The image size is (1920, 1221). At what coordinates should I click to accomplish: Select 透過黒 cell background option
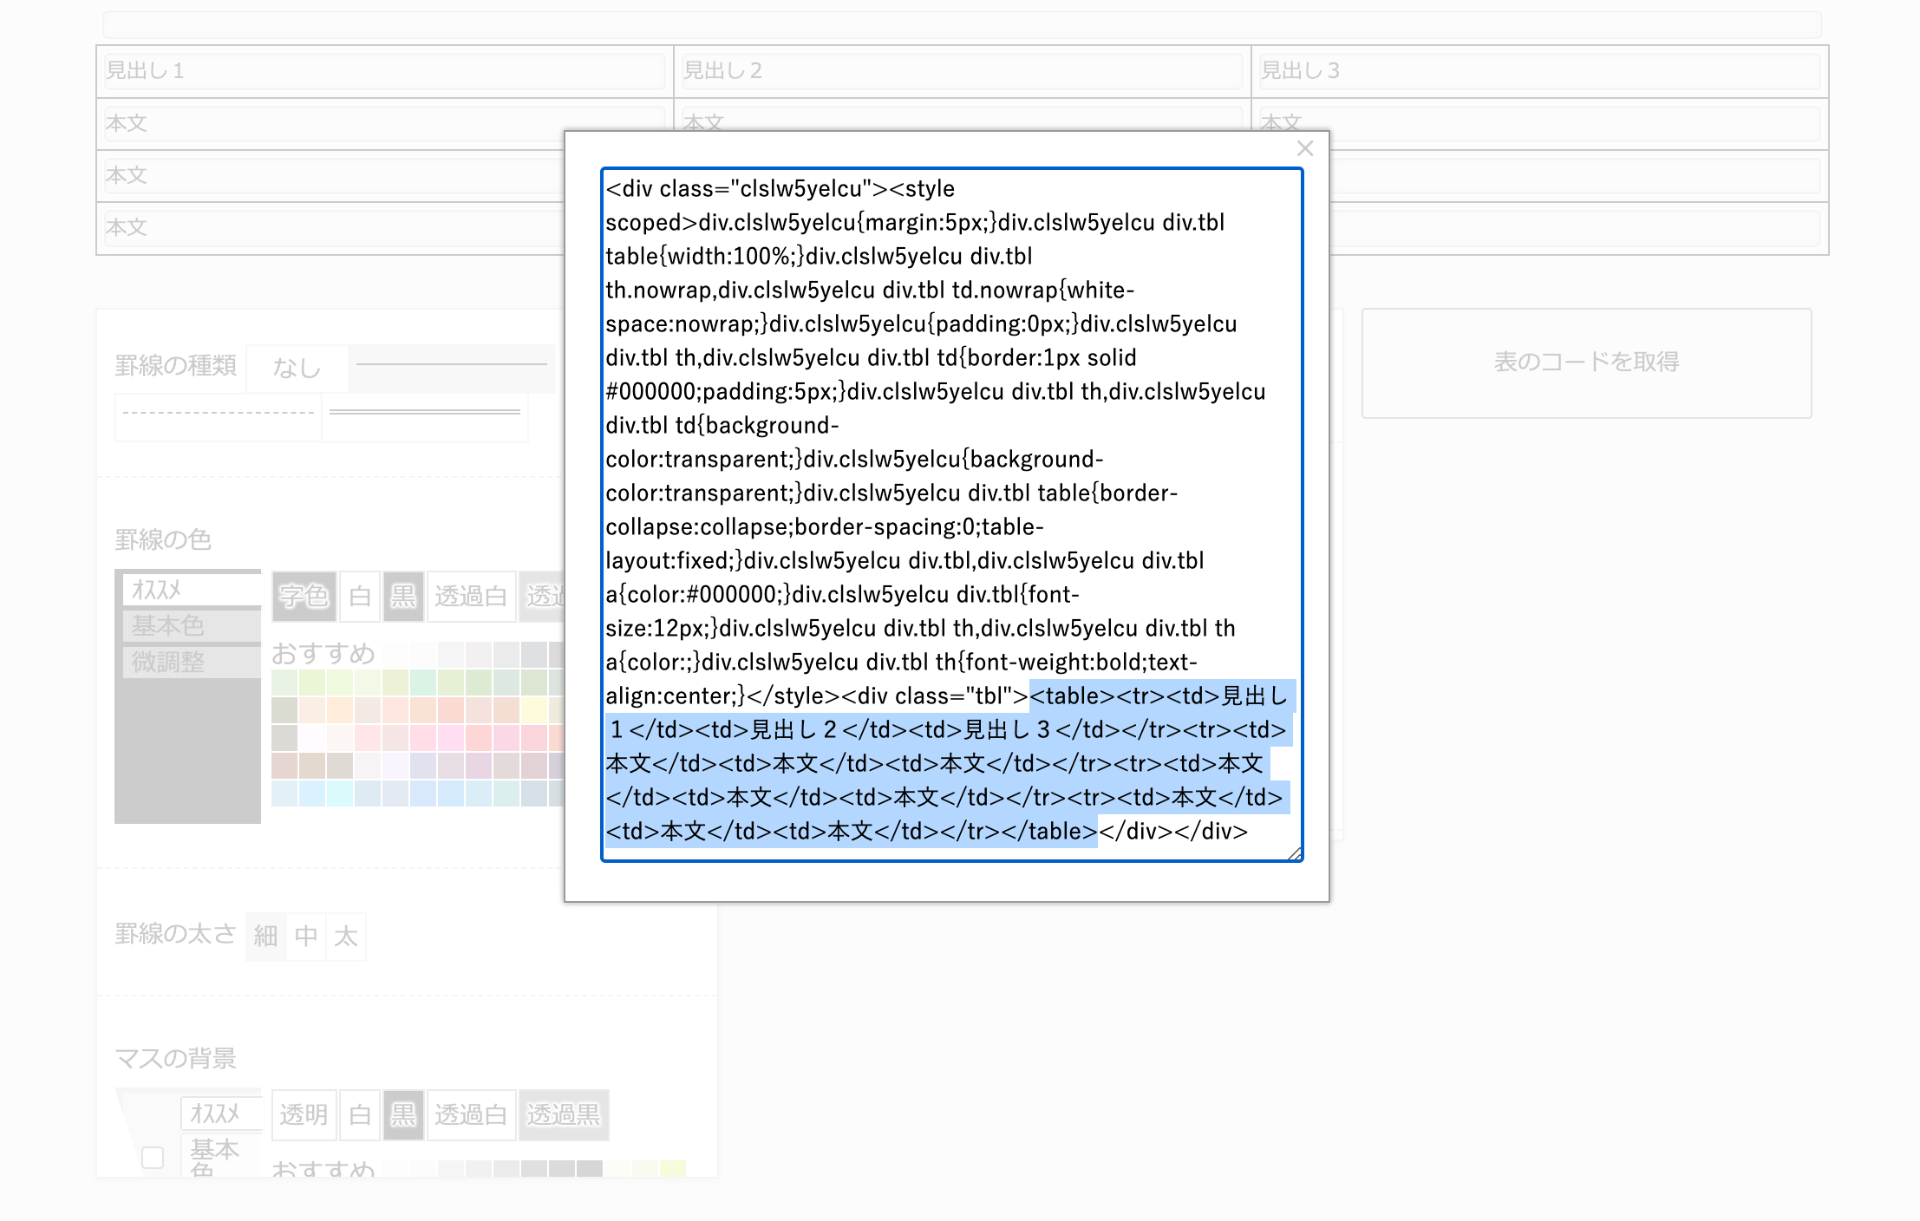[563, 1115]
